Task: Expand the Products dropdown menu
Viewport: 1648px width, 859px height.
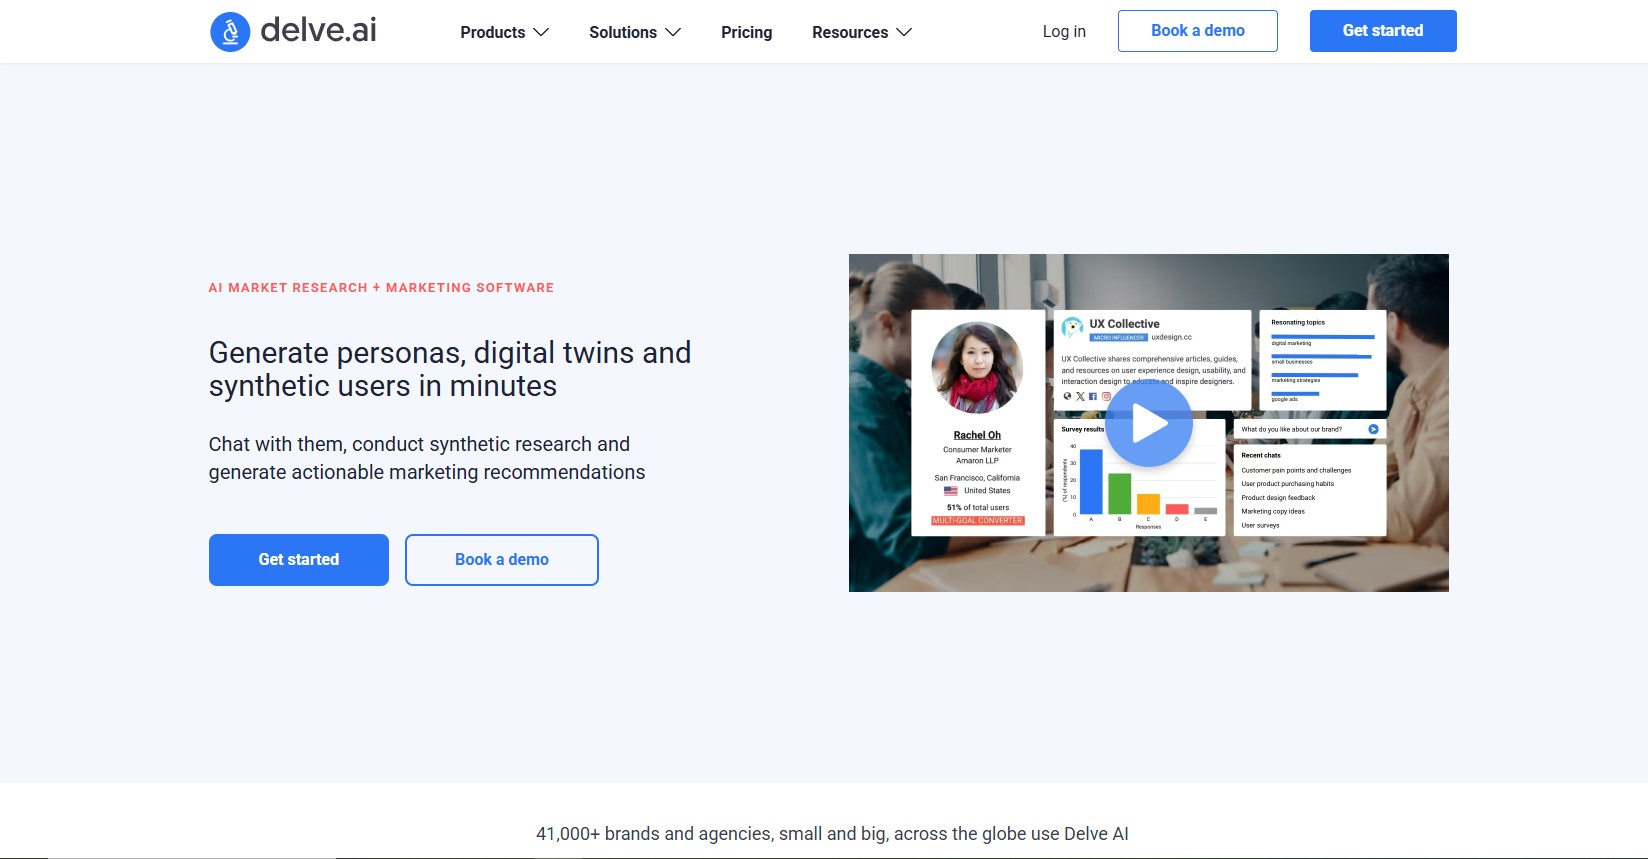Action: point(504,32)
